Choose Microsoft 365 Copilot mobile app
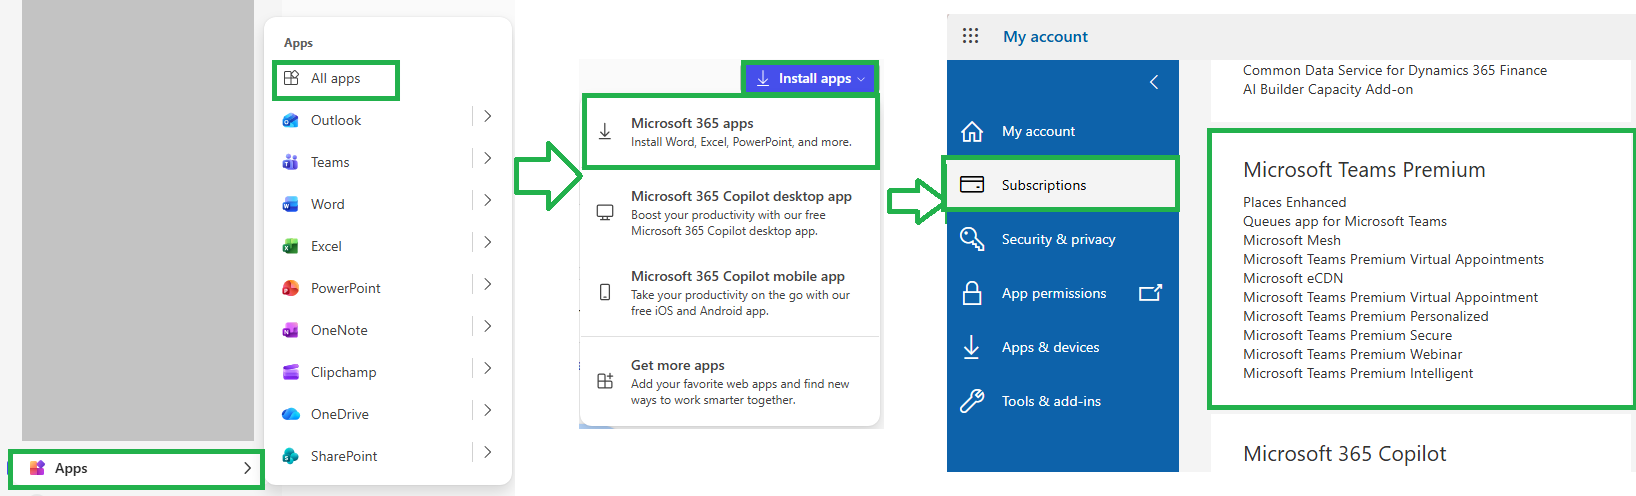Viewport: 1636px width, 496px height. (730, 293)
